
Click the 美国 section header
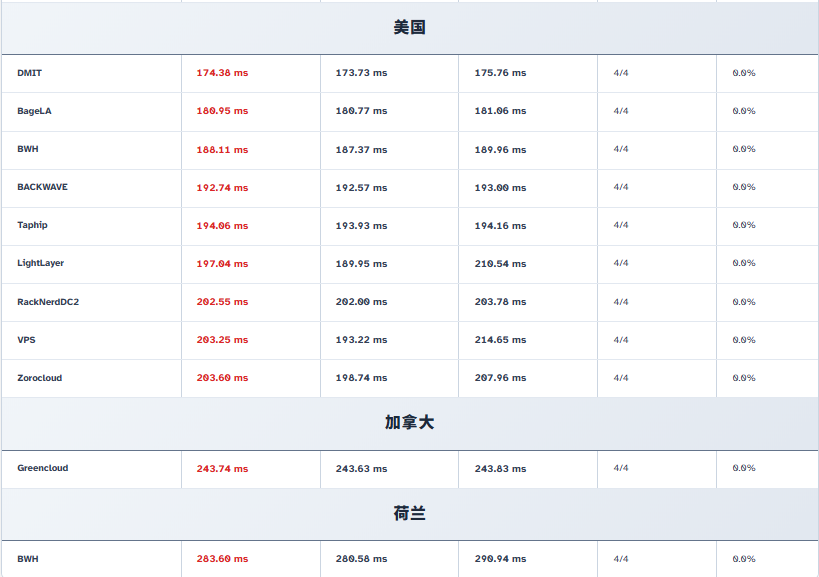[409, 28]
